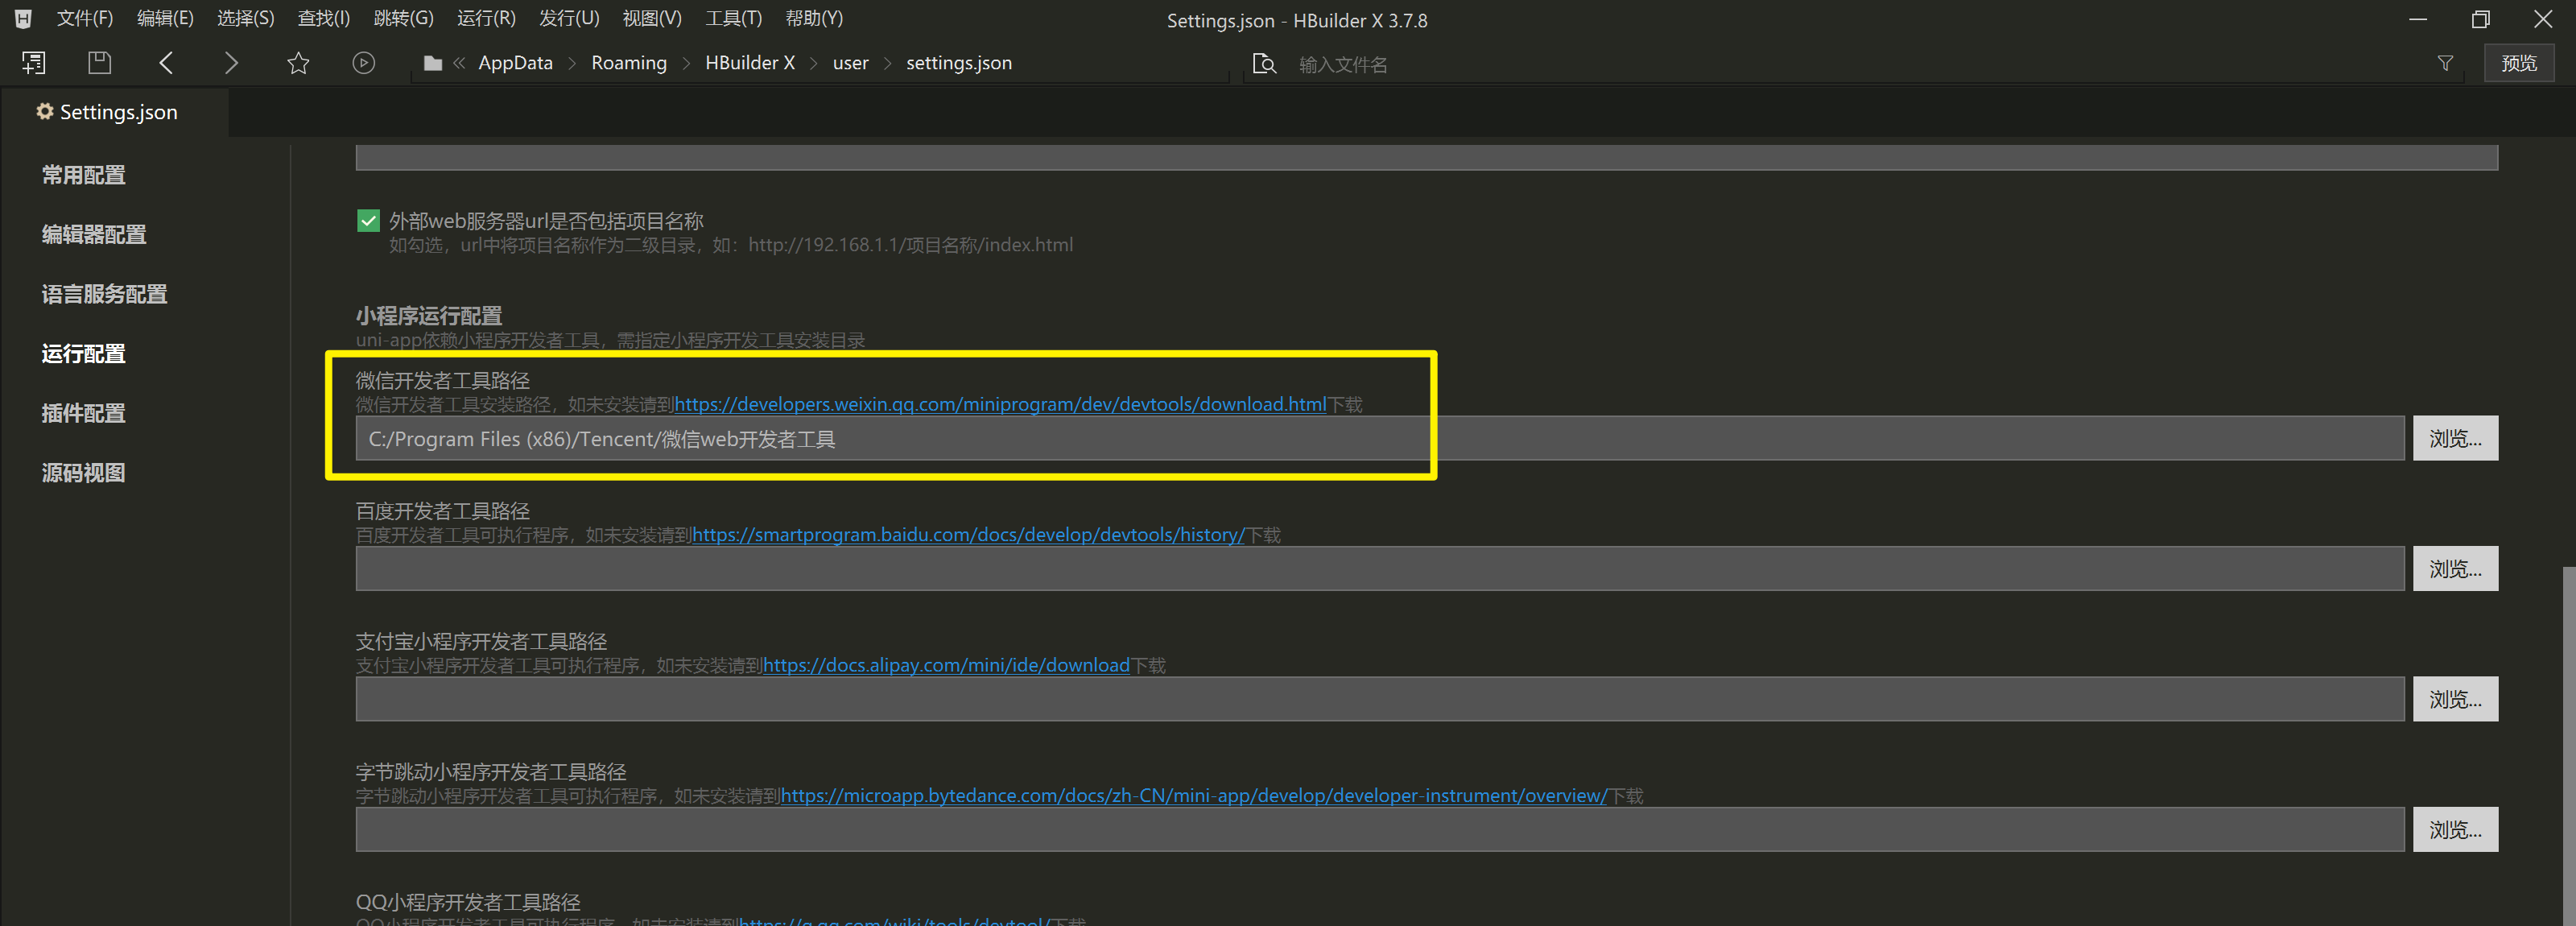Click AppData in the breadcrumb path
The width and height of the screenshot is (2576, 926).
pos(515,63)
